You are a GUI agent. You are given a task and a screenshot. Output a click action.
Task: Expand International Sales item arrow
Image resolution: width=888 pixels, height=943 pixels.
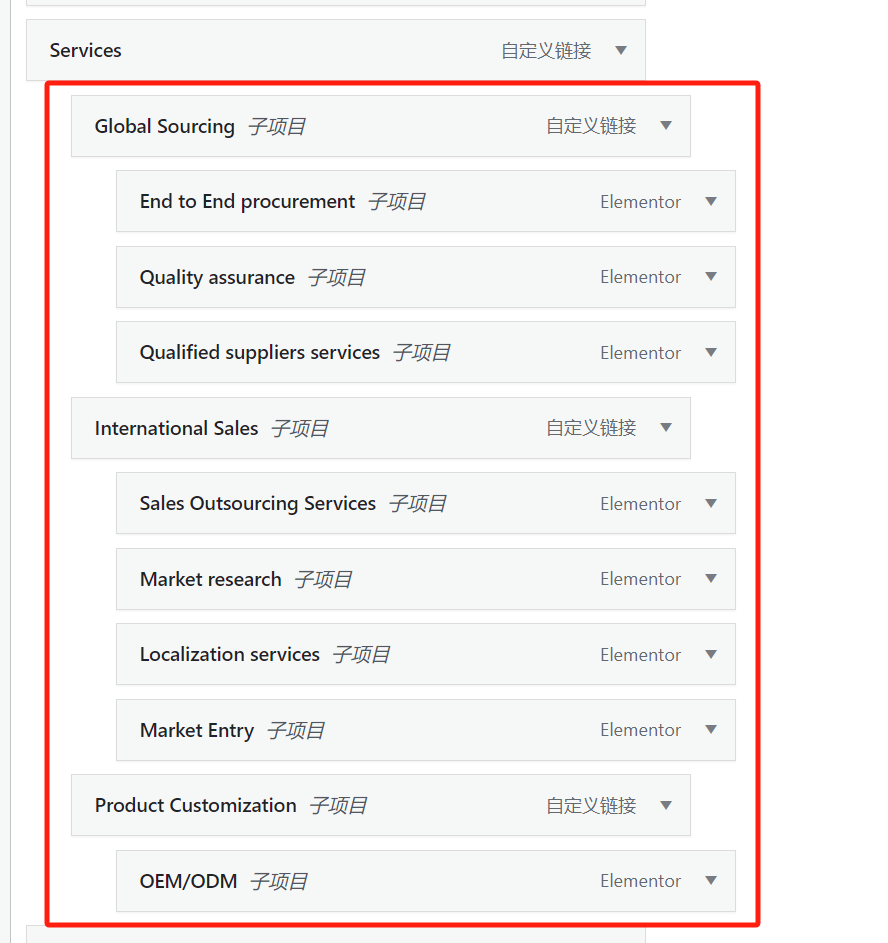coord(666,428)
